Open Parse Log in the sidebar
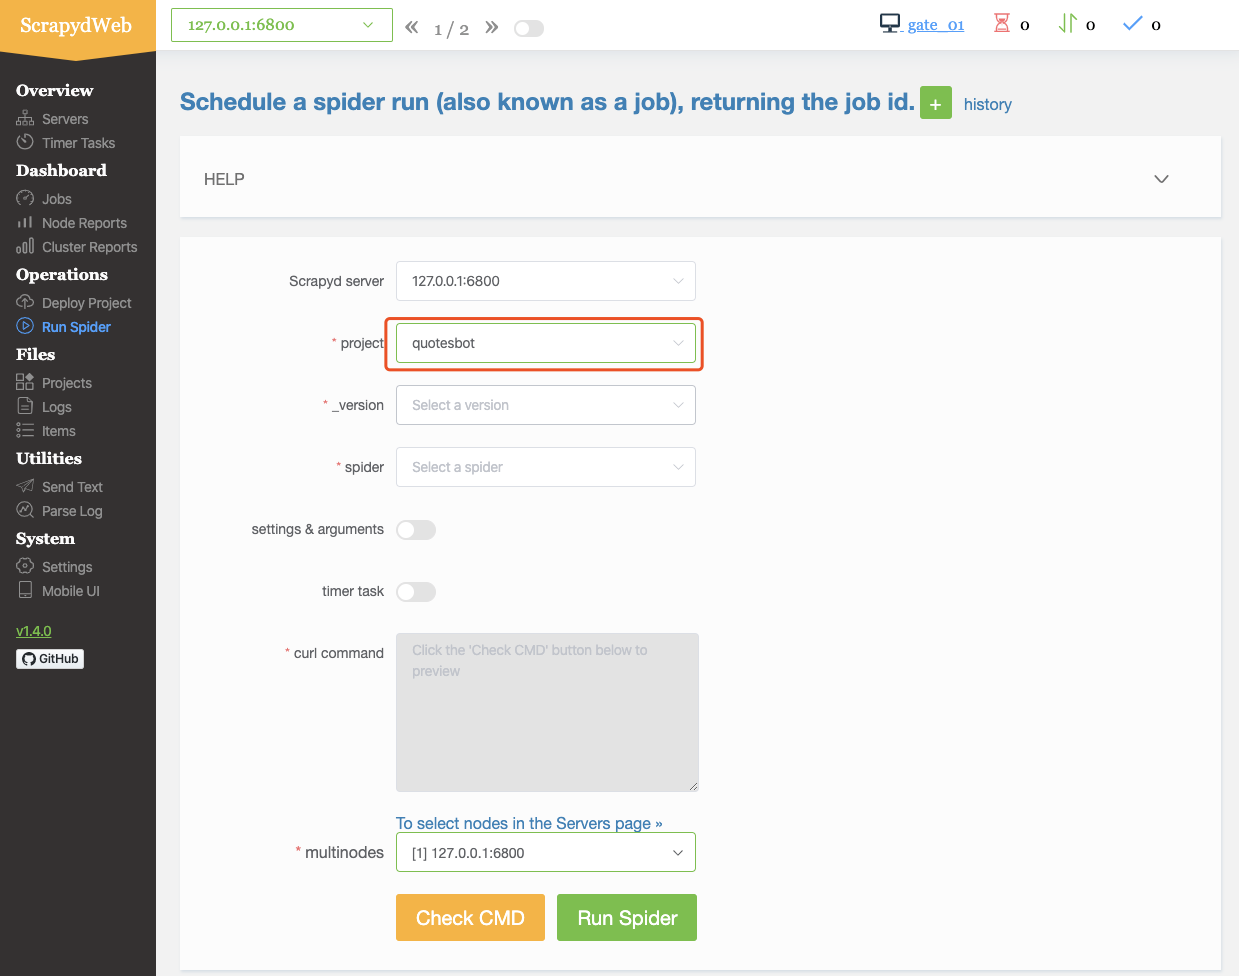 (x=72, y=511)
